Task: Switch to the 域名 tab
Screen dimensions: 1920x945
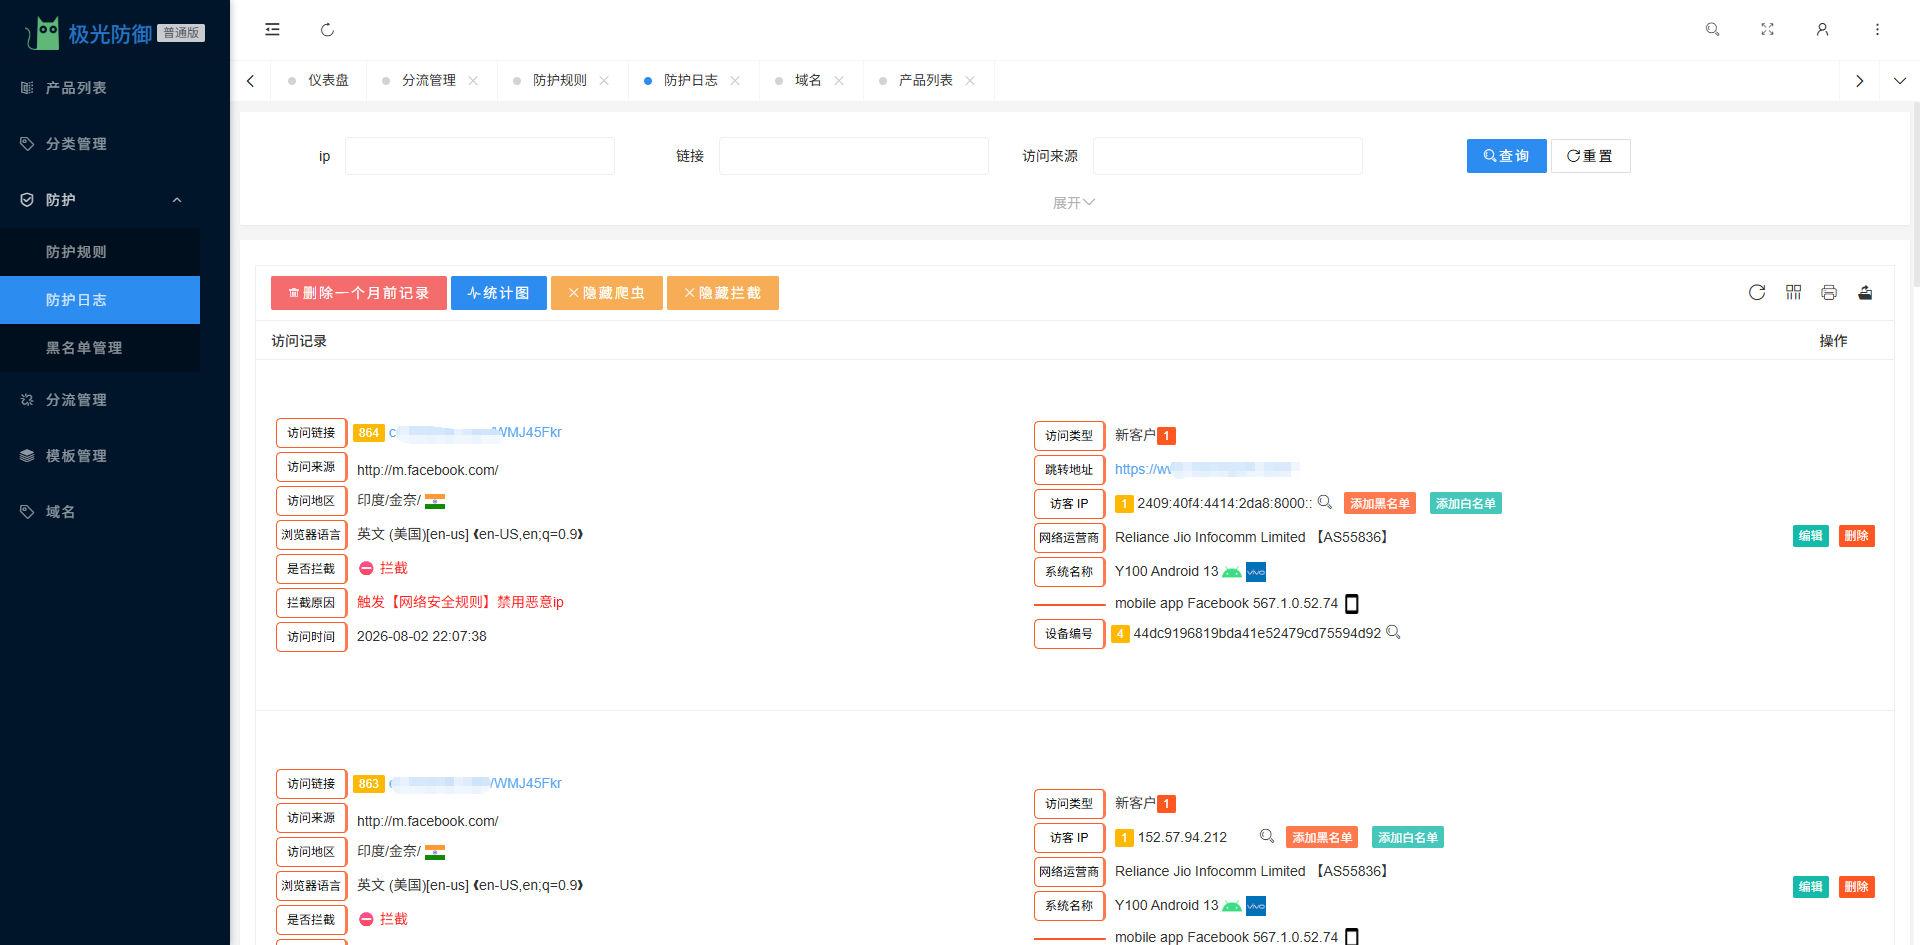Action: (808, 81)
